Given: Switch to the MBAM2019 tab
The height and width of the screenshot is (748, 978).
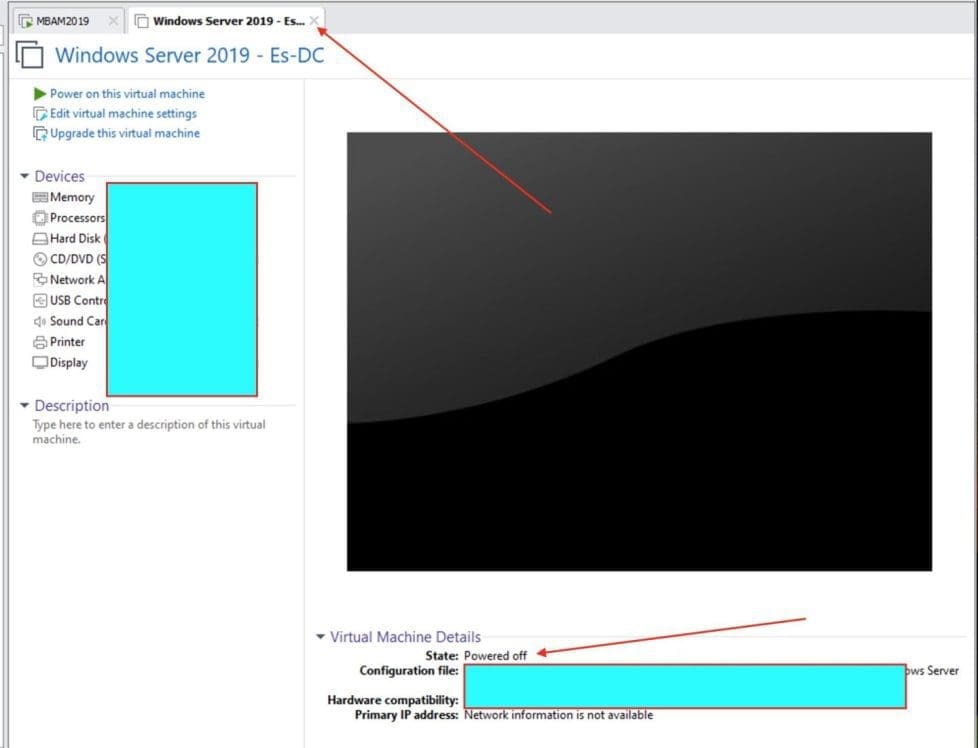Looking at the screenshot, I should [x=61, y=21].
